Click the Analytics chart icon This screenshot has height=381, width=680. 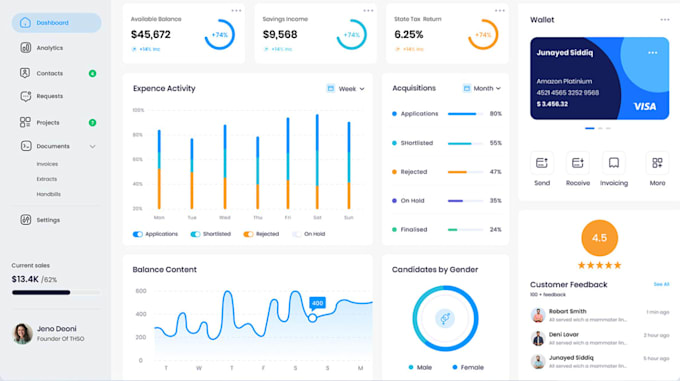click(x=25, y=48)
